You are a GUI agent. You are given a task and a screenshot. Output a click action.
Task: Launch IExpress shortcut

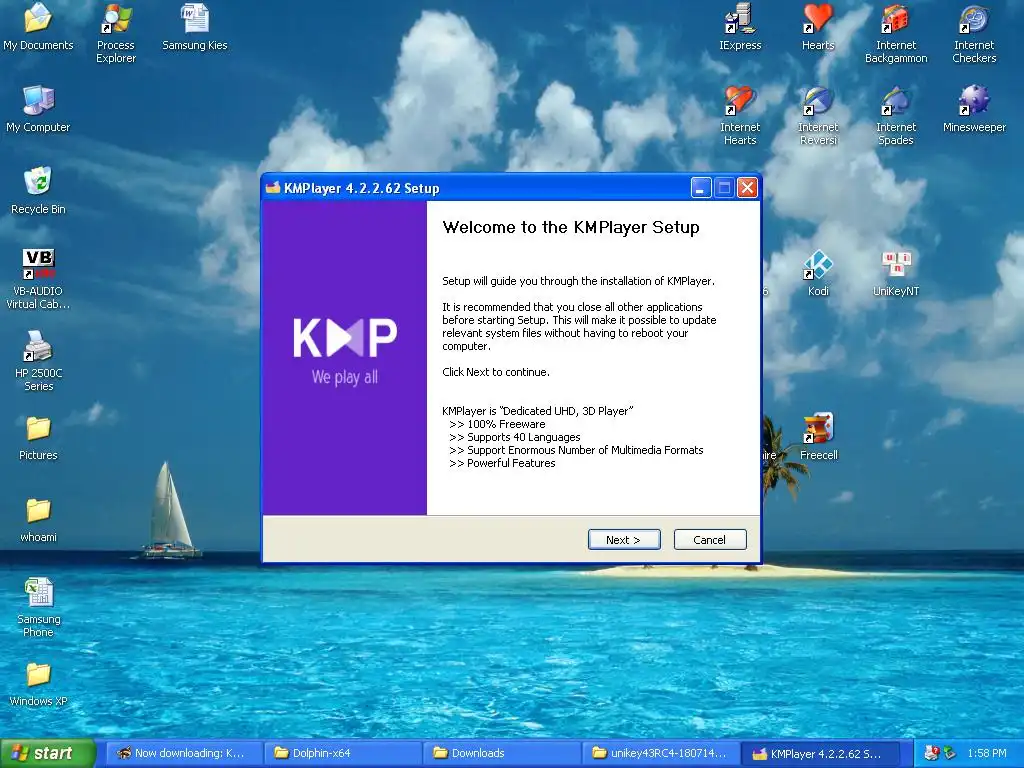coord(740,27)
